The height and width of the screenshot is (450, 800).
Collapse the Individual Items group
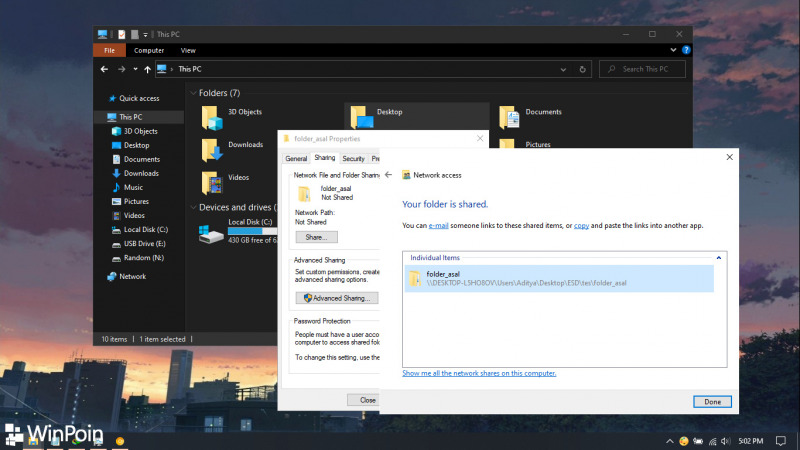(718, 258)
